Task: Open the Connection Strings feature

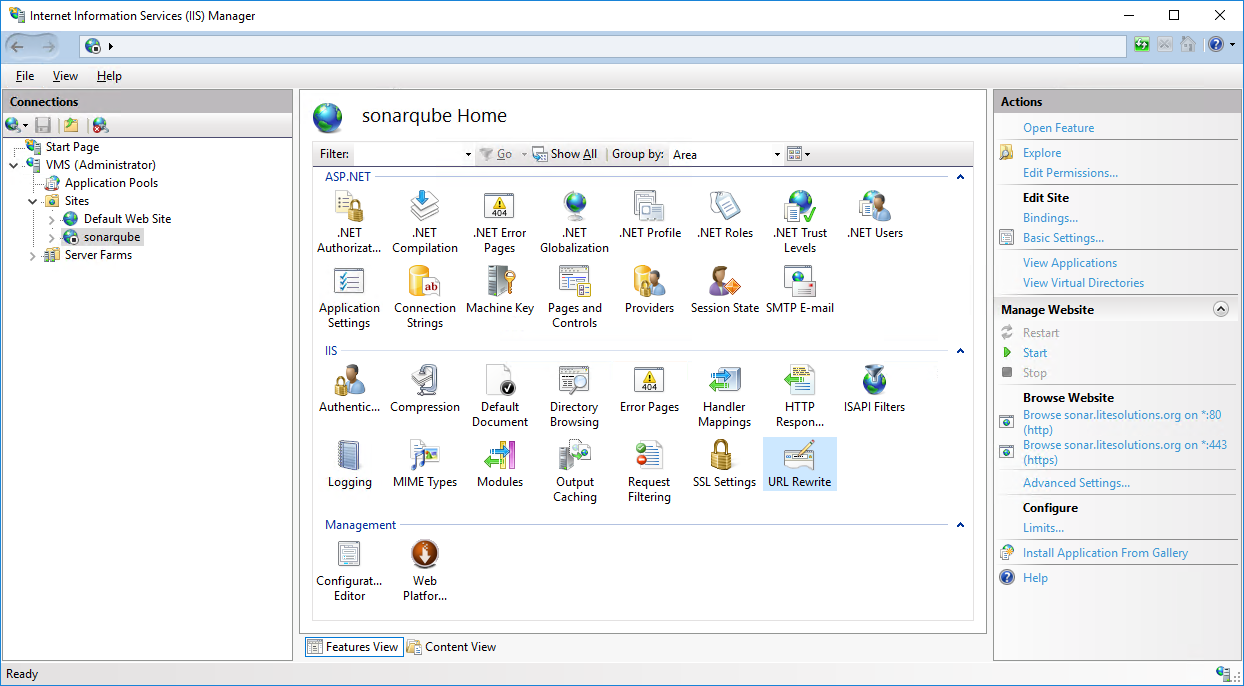Action: tap(425, 296)
